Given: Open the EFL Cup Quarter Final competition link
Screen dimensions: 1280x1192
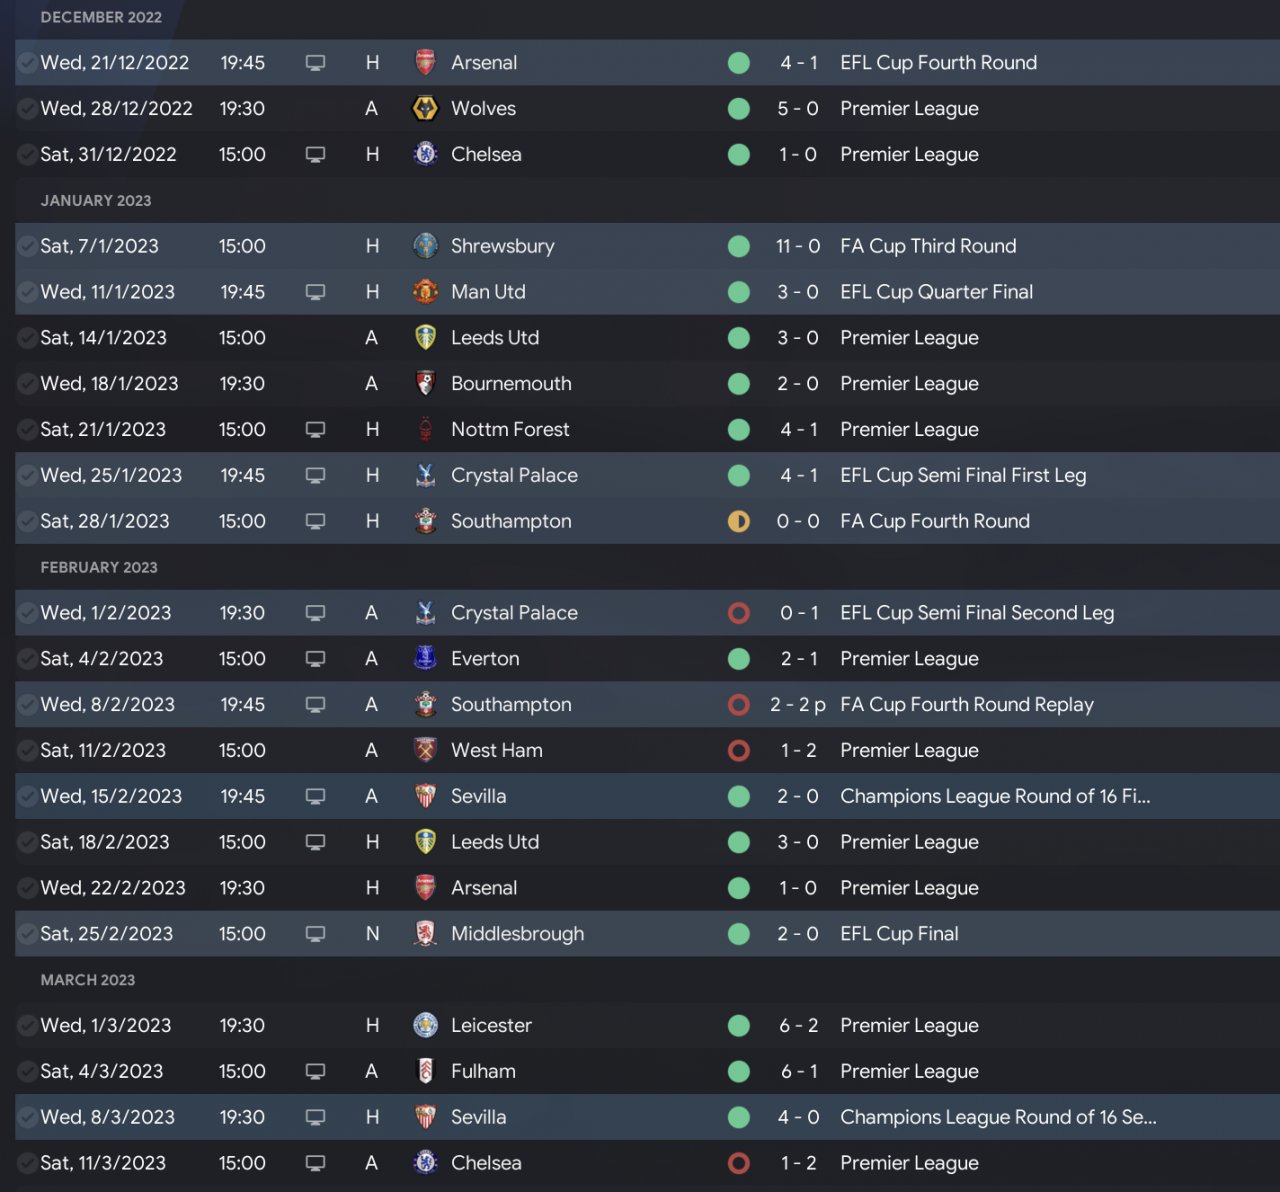Looking at the screenshot, I should pyautogui.click(x=936, y=292).
